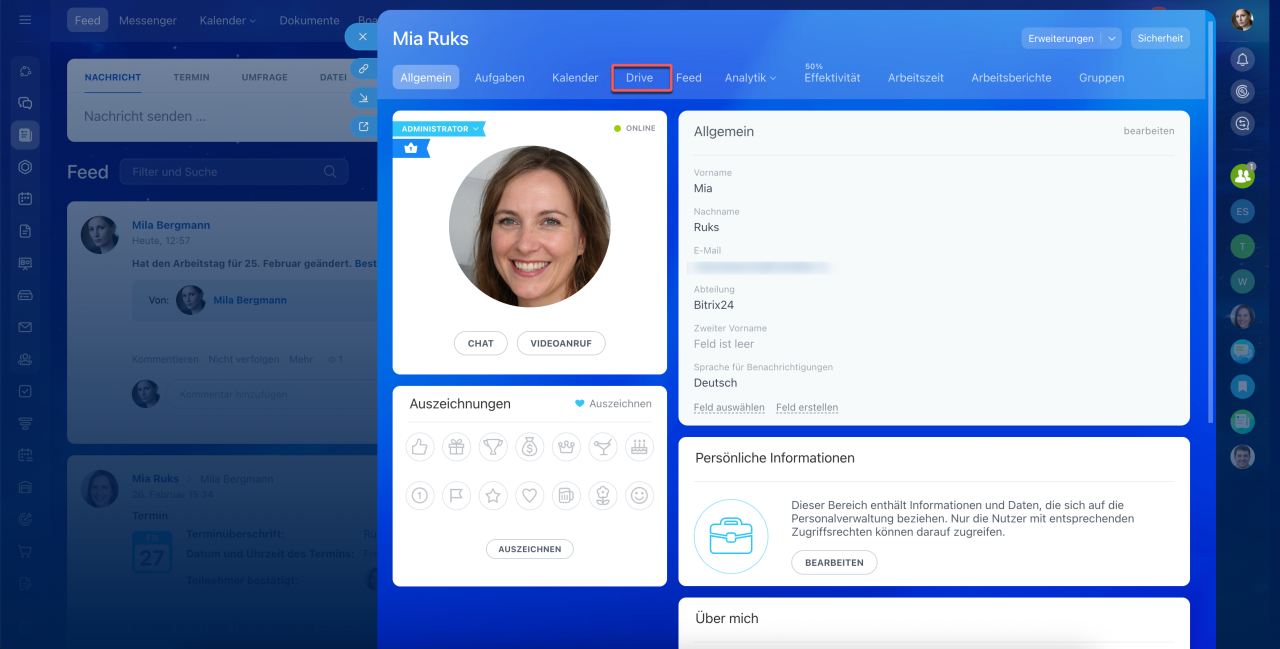This screenshot has height=649, width=1280.
Task: Click the Sicherheit button
Action: pos(1160,38)
